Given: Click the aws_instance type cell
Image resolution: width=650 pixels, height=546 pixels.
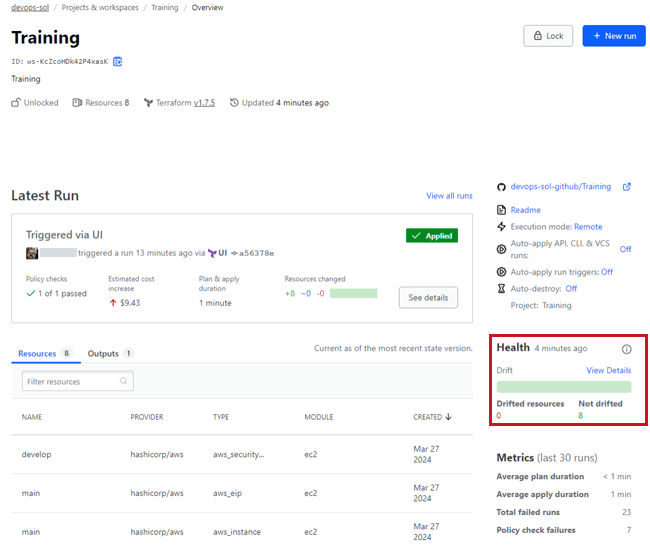Looking at the screenshot, I should pyautogui.click(x=237, y=531).
